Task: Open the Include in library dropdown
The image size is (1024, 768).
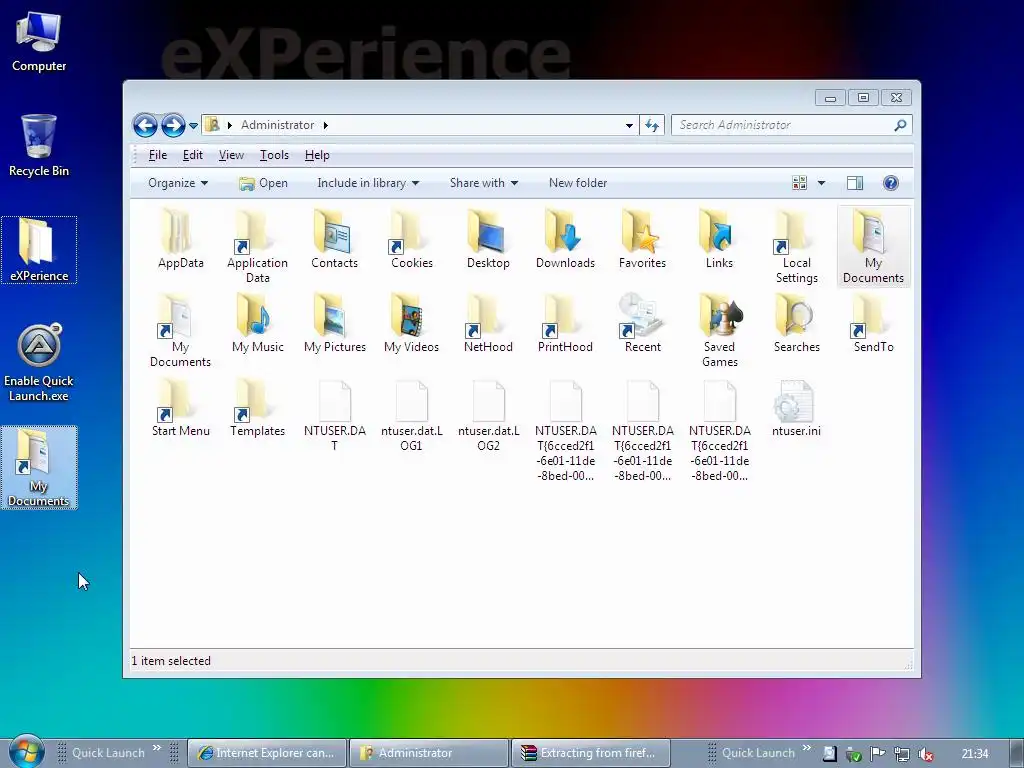Action: tap(368, 183)
